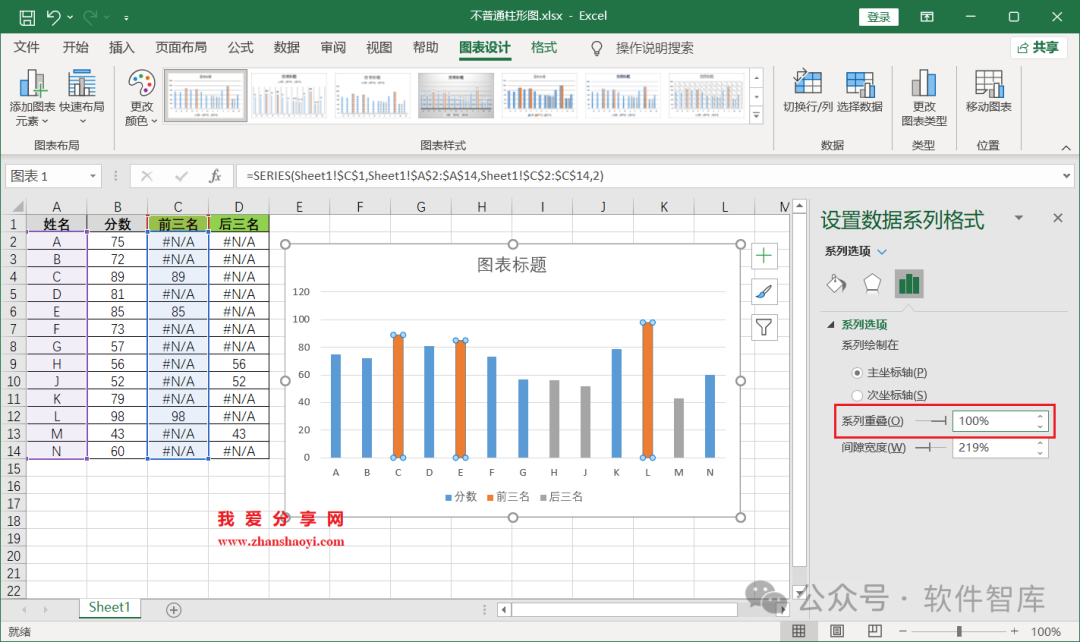Click formula bar confirm check icon

pos(181,176)
